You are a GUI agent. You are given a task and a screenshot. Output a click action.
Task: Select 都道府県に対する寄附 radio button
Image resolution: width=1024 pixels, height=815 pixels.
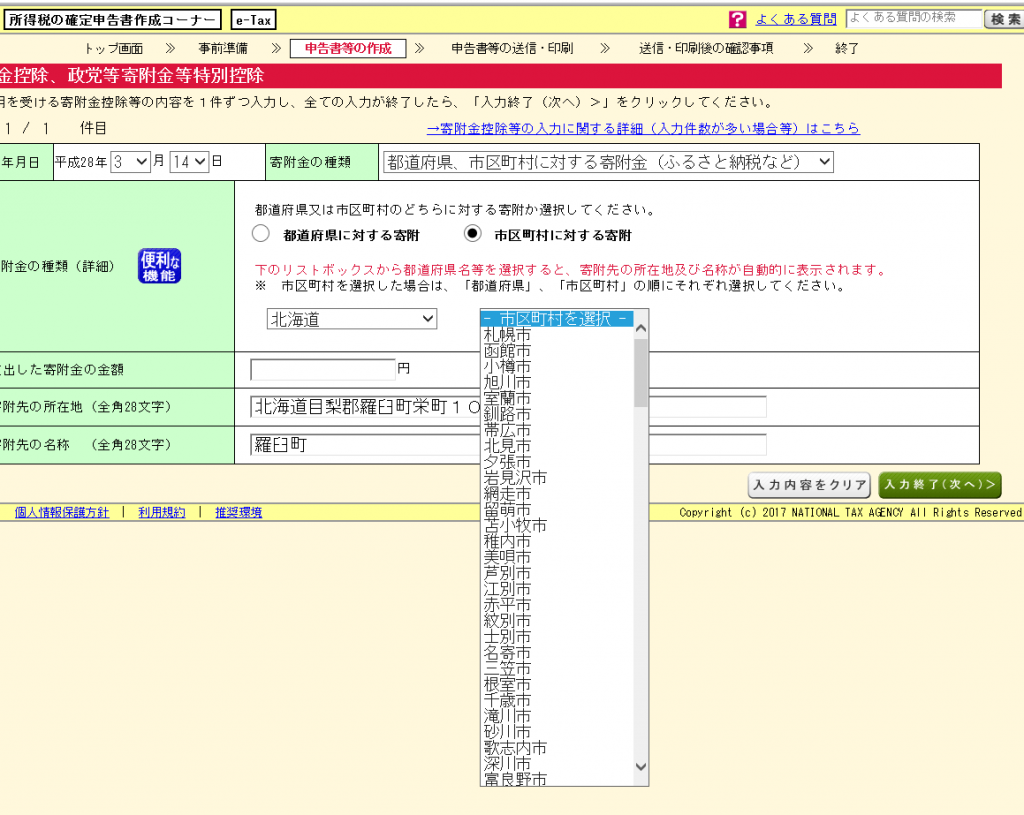pyautogui.click(x=261, y=235)
